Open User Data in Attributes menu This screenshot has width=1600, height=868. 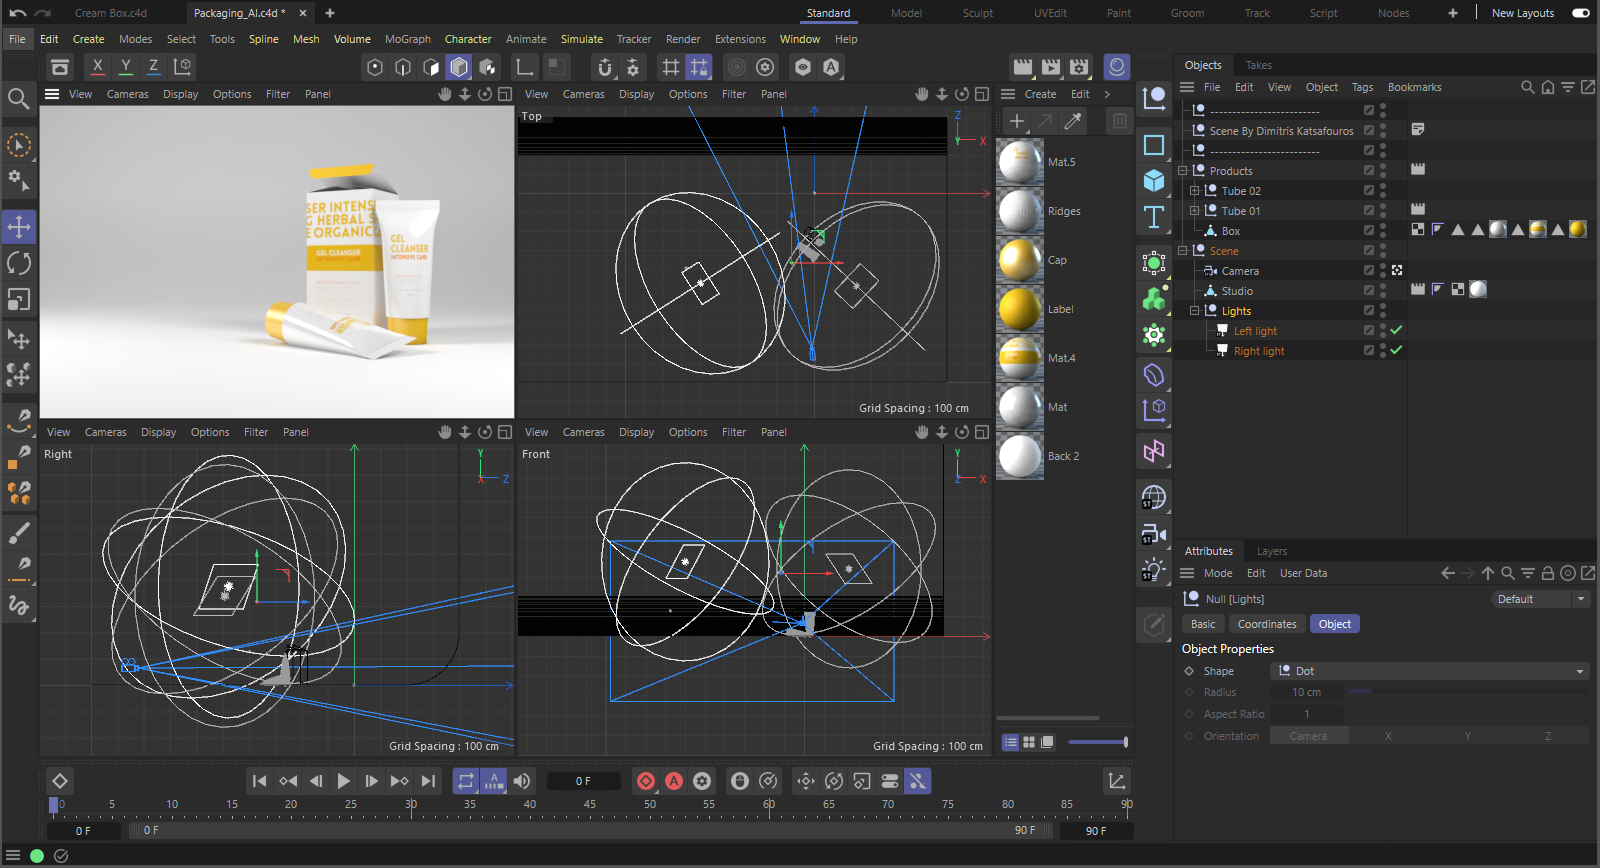(x=1303, y=573)
